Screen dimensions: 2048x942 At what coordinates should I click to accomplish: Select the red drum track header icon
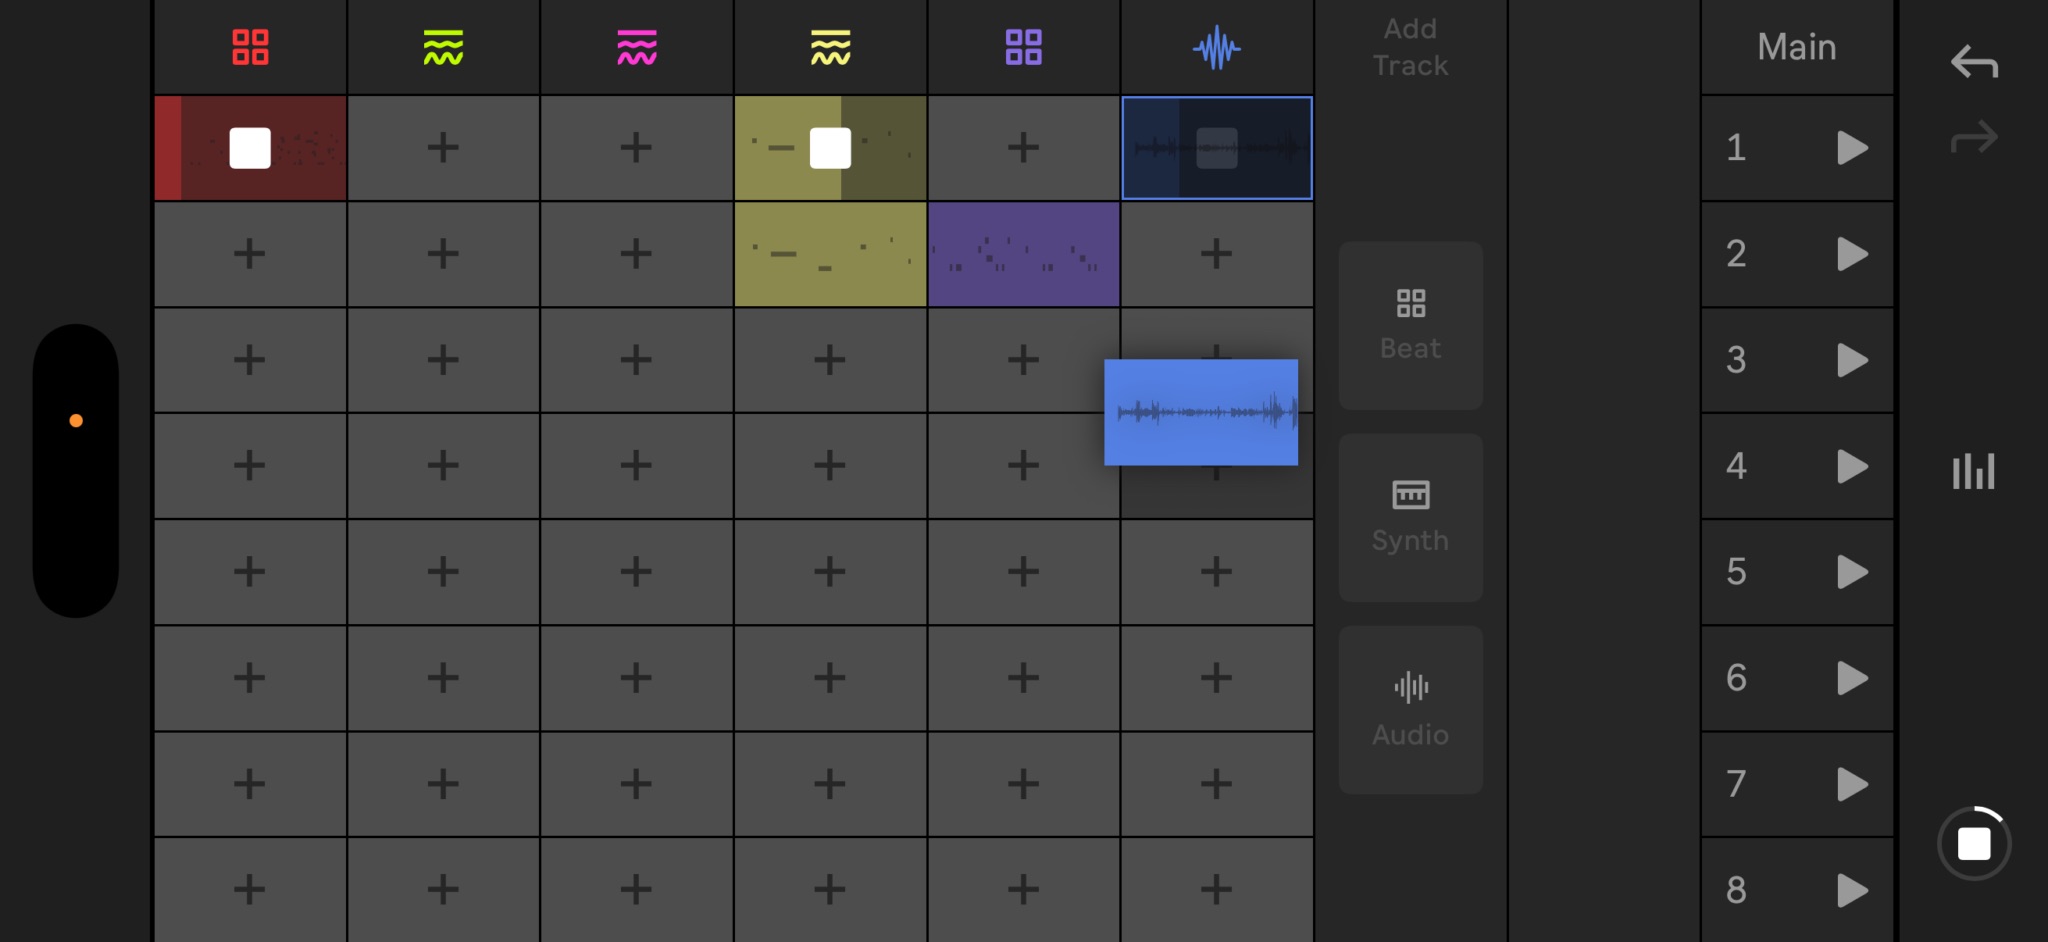click(250, 47)
